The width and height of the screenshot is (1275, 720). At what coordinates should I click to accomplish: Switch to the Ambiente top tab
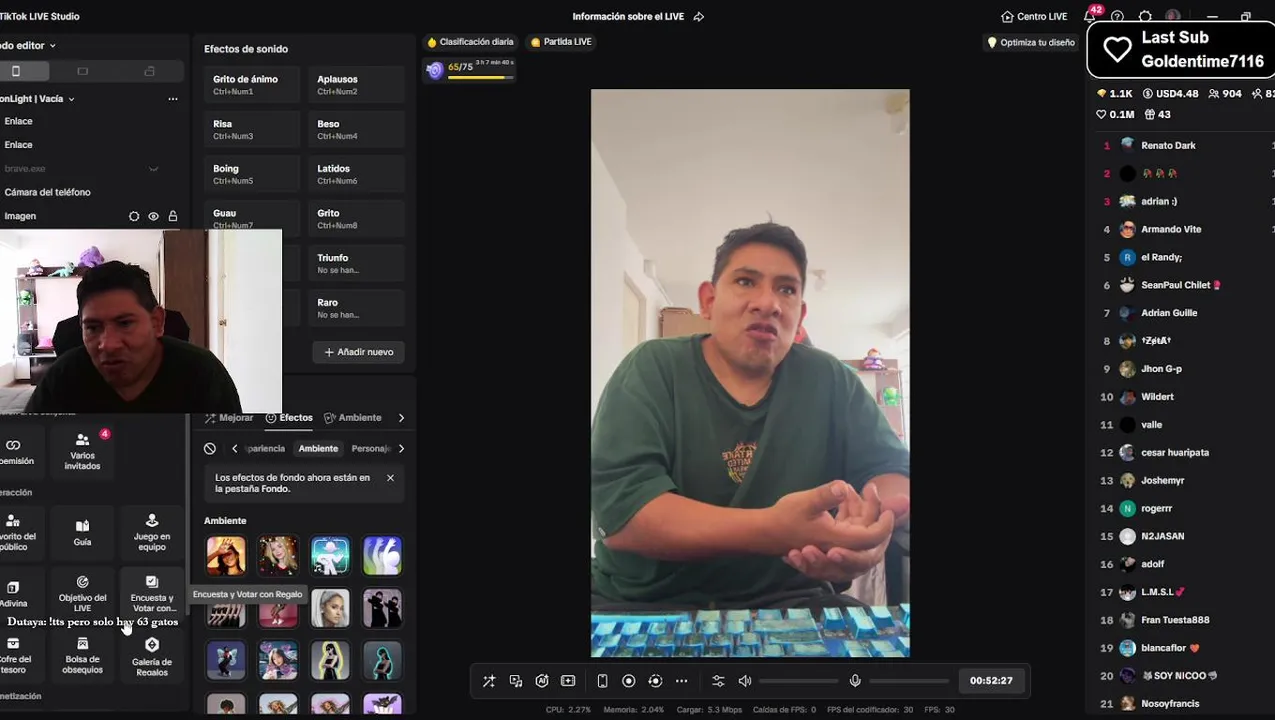click(x=353, y=418)
